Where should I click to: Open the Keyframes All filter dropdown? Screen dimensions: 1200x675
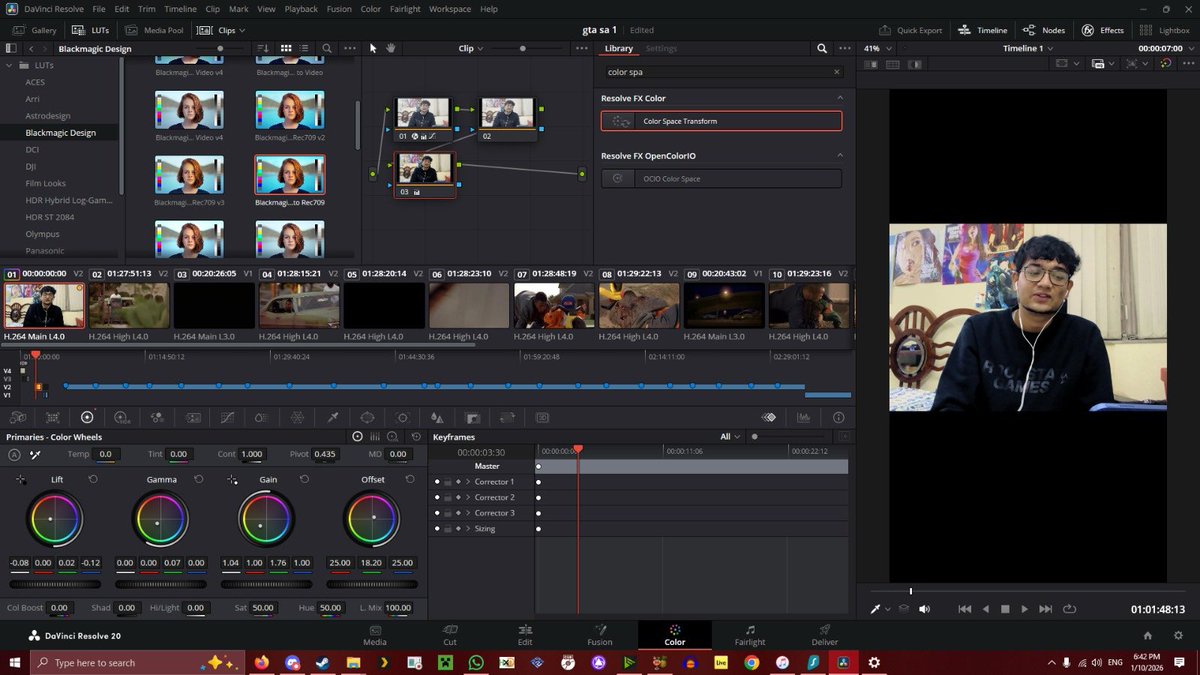point(731,436)
